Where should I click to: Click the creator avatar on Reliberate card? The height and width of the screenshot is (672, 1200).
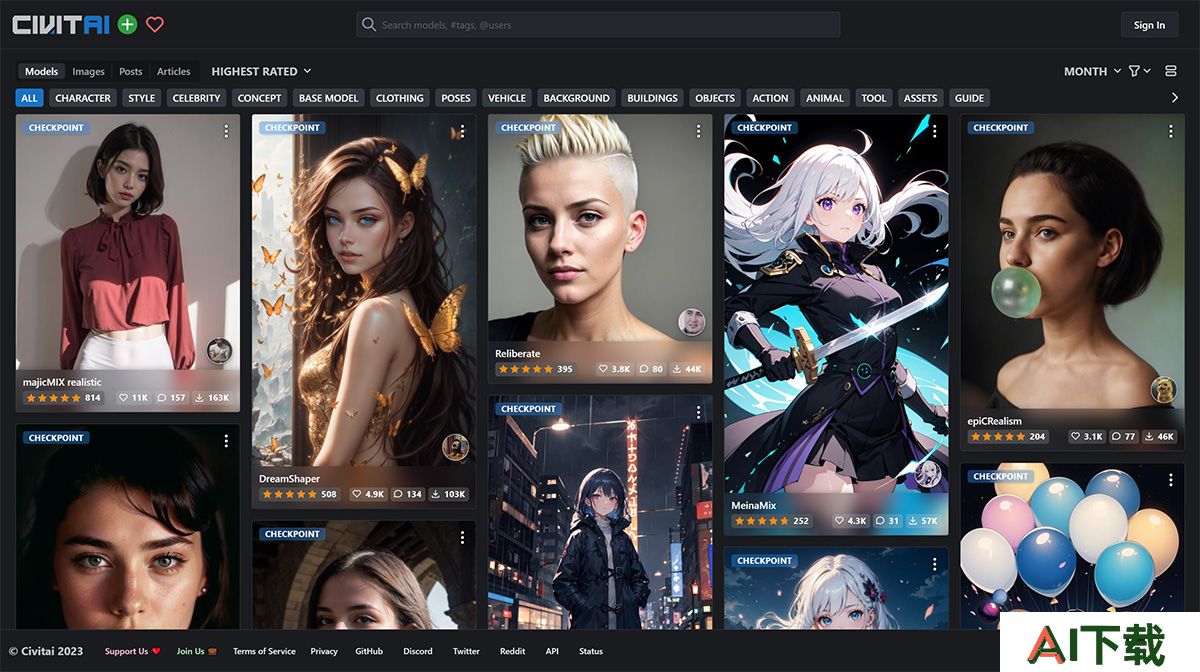tap(691, 321)
